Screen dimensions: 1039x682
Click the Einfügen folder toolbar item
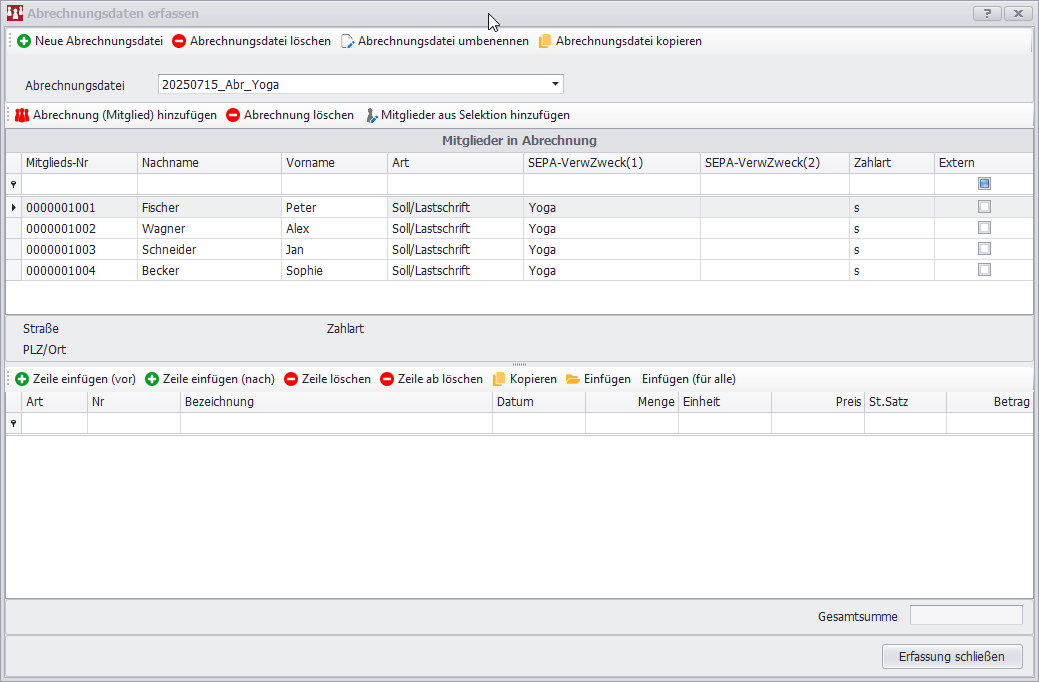click(x=598, y=379)
